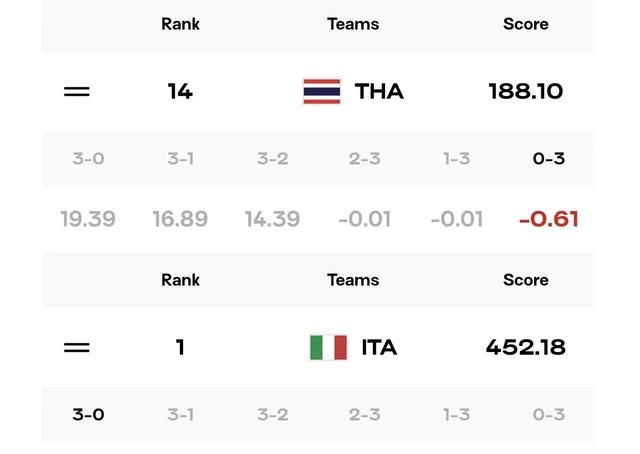This screenshot has width=640, height=454.
Task: Click the THA team name
Action: 379,91
